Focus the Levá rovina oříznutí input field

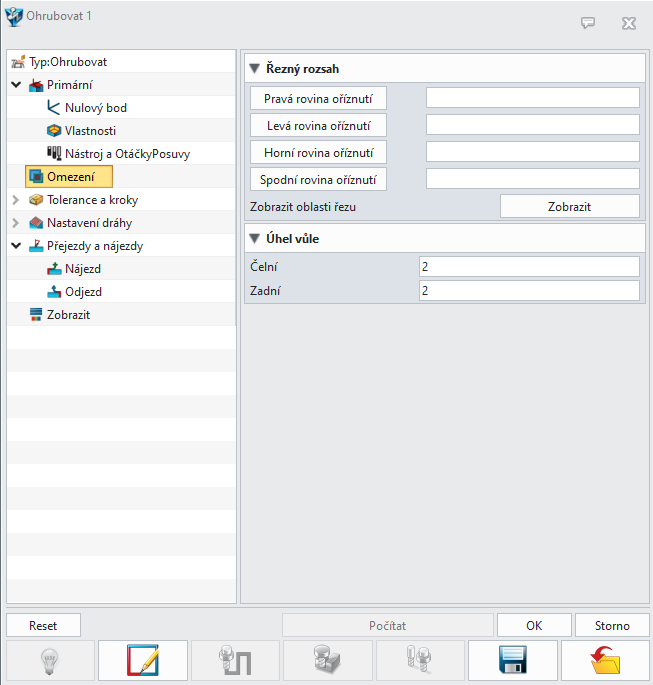pyautogui.click(x=533, y=125)
